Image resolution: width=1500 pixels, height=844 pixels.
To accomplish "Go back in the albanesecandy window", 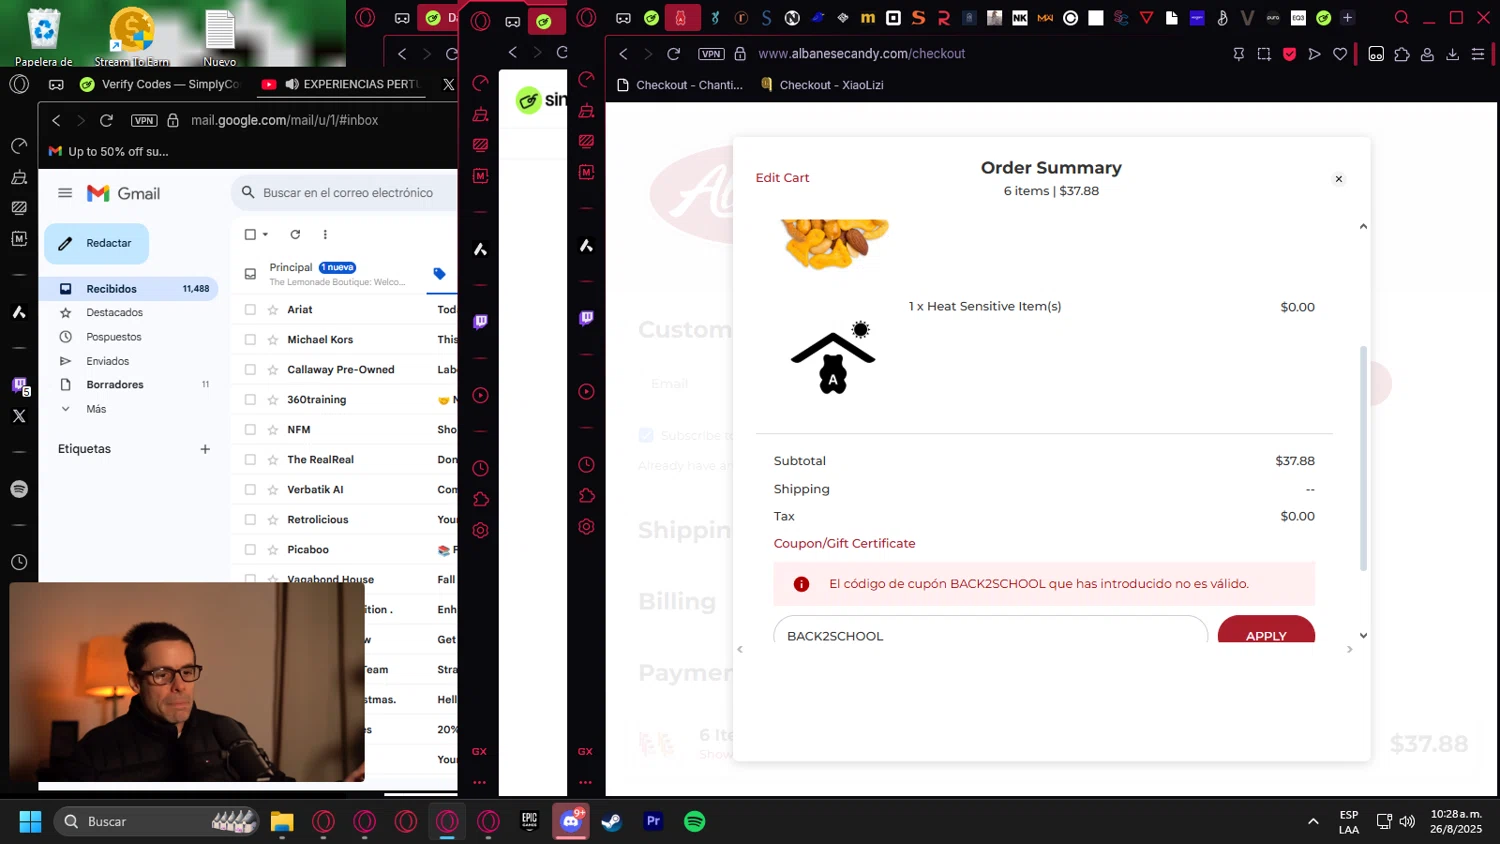I will pos(624,54).
